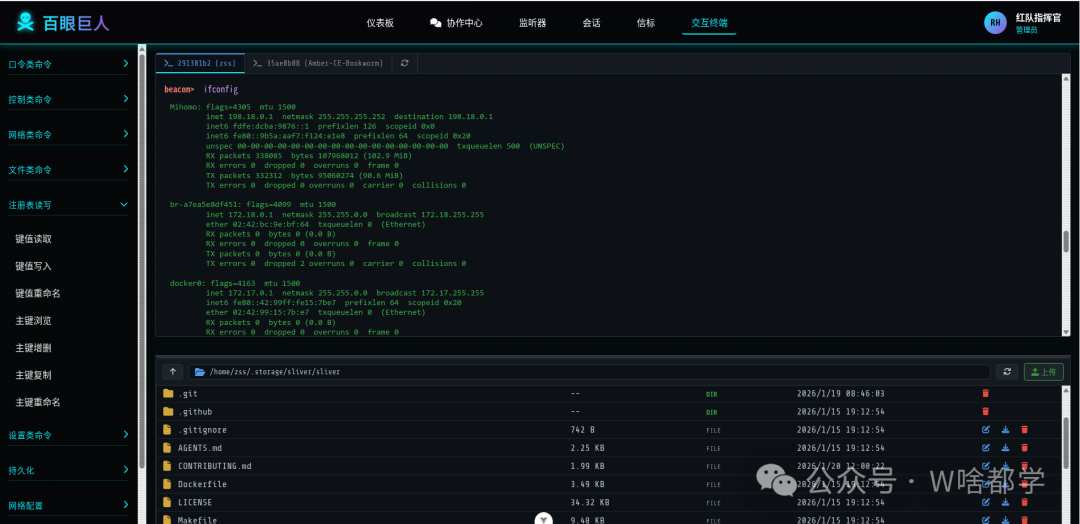Viewport: 1080px width, 524px height.
Task: Delete the AGENTS.md file
Action: (x=1024, y=448)
